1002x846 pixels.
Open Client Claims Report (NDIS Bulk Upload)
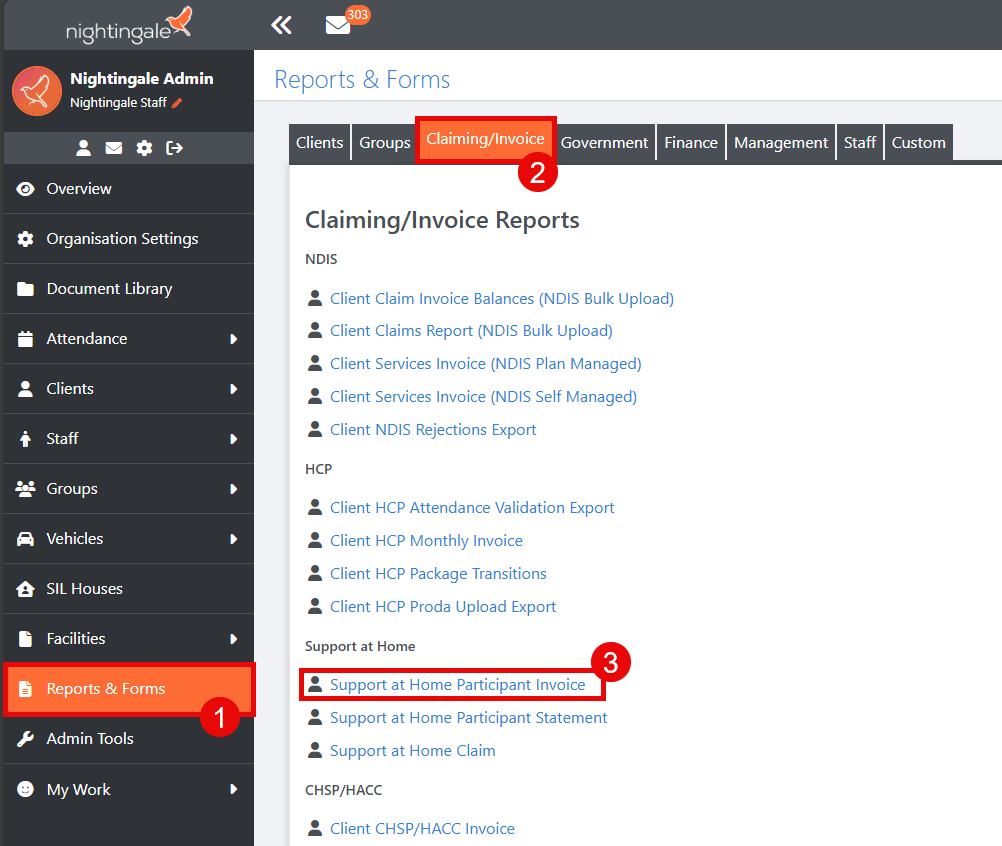tap(471, 330)
